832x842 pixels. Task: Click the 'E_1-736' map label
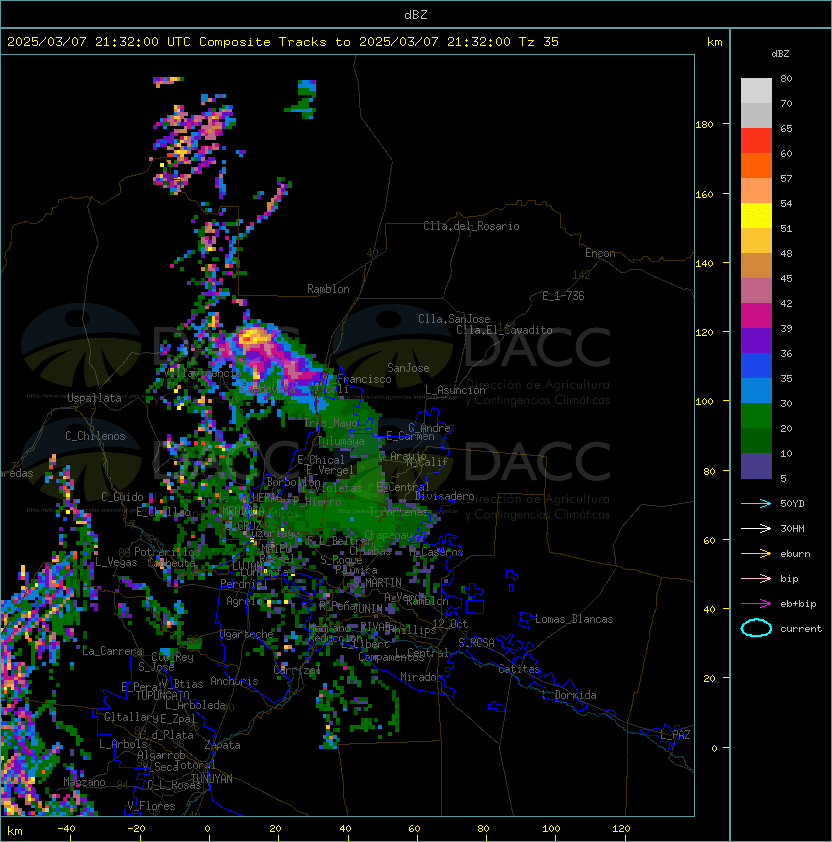tap(563, 296)
